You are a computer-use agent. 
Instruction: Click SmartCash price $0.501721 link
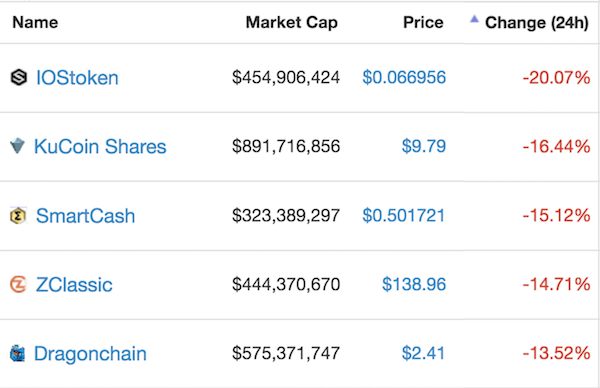click(x=404, y=215)
